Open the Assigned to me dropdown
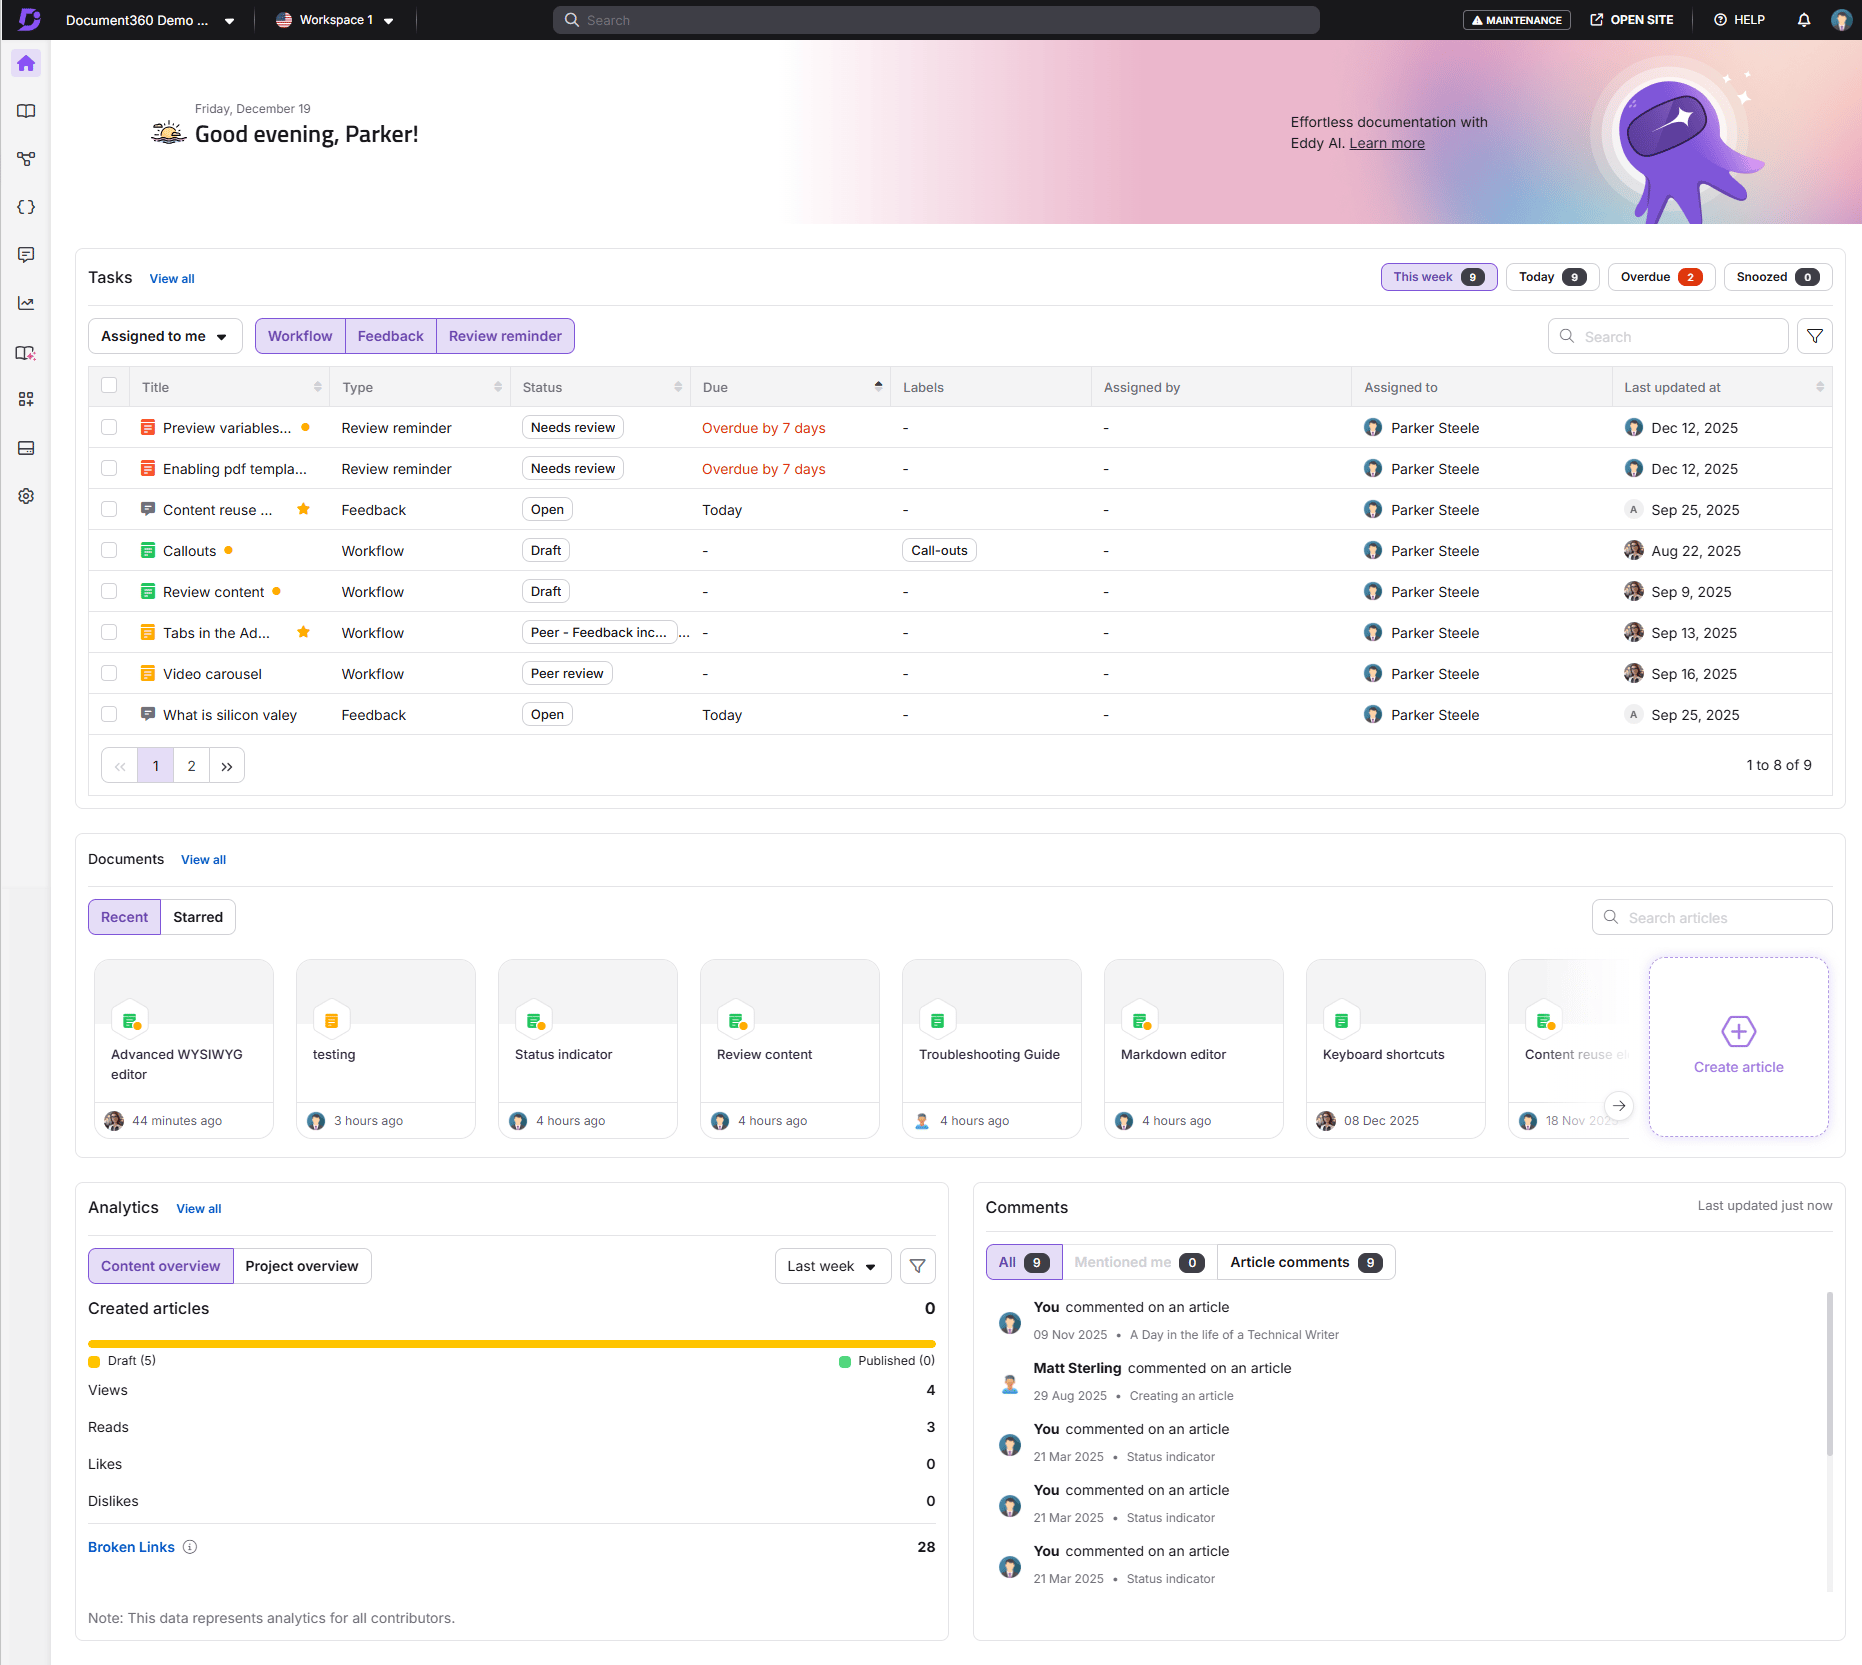 click(x=164, y=335)
